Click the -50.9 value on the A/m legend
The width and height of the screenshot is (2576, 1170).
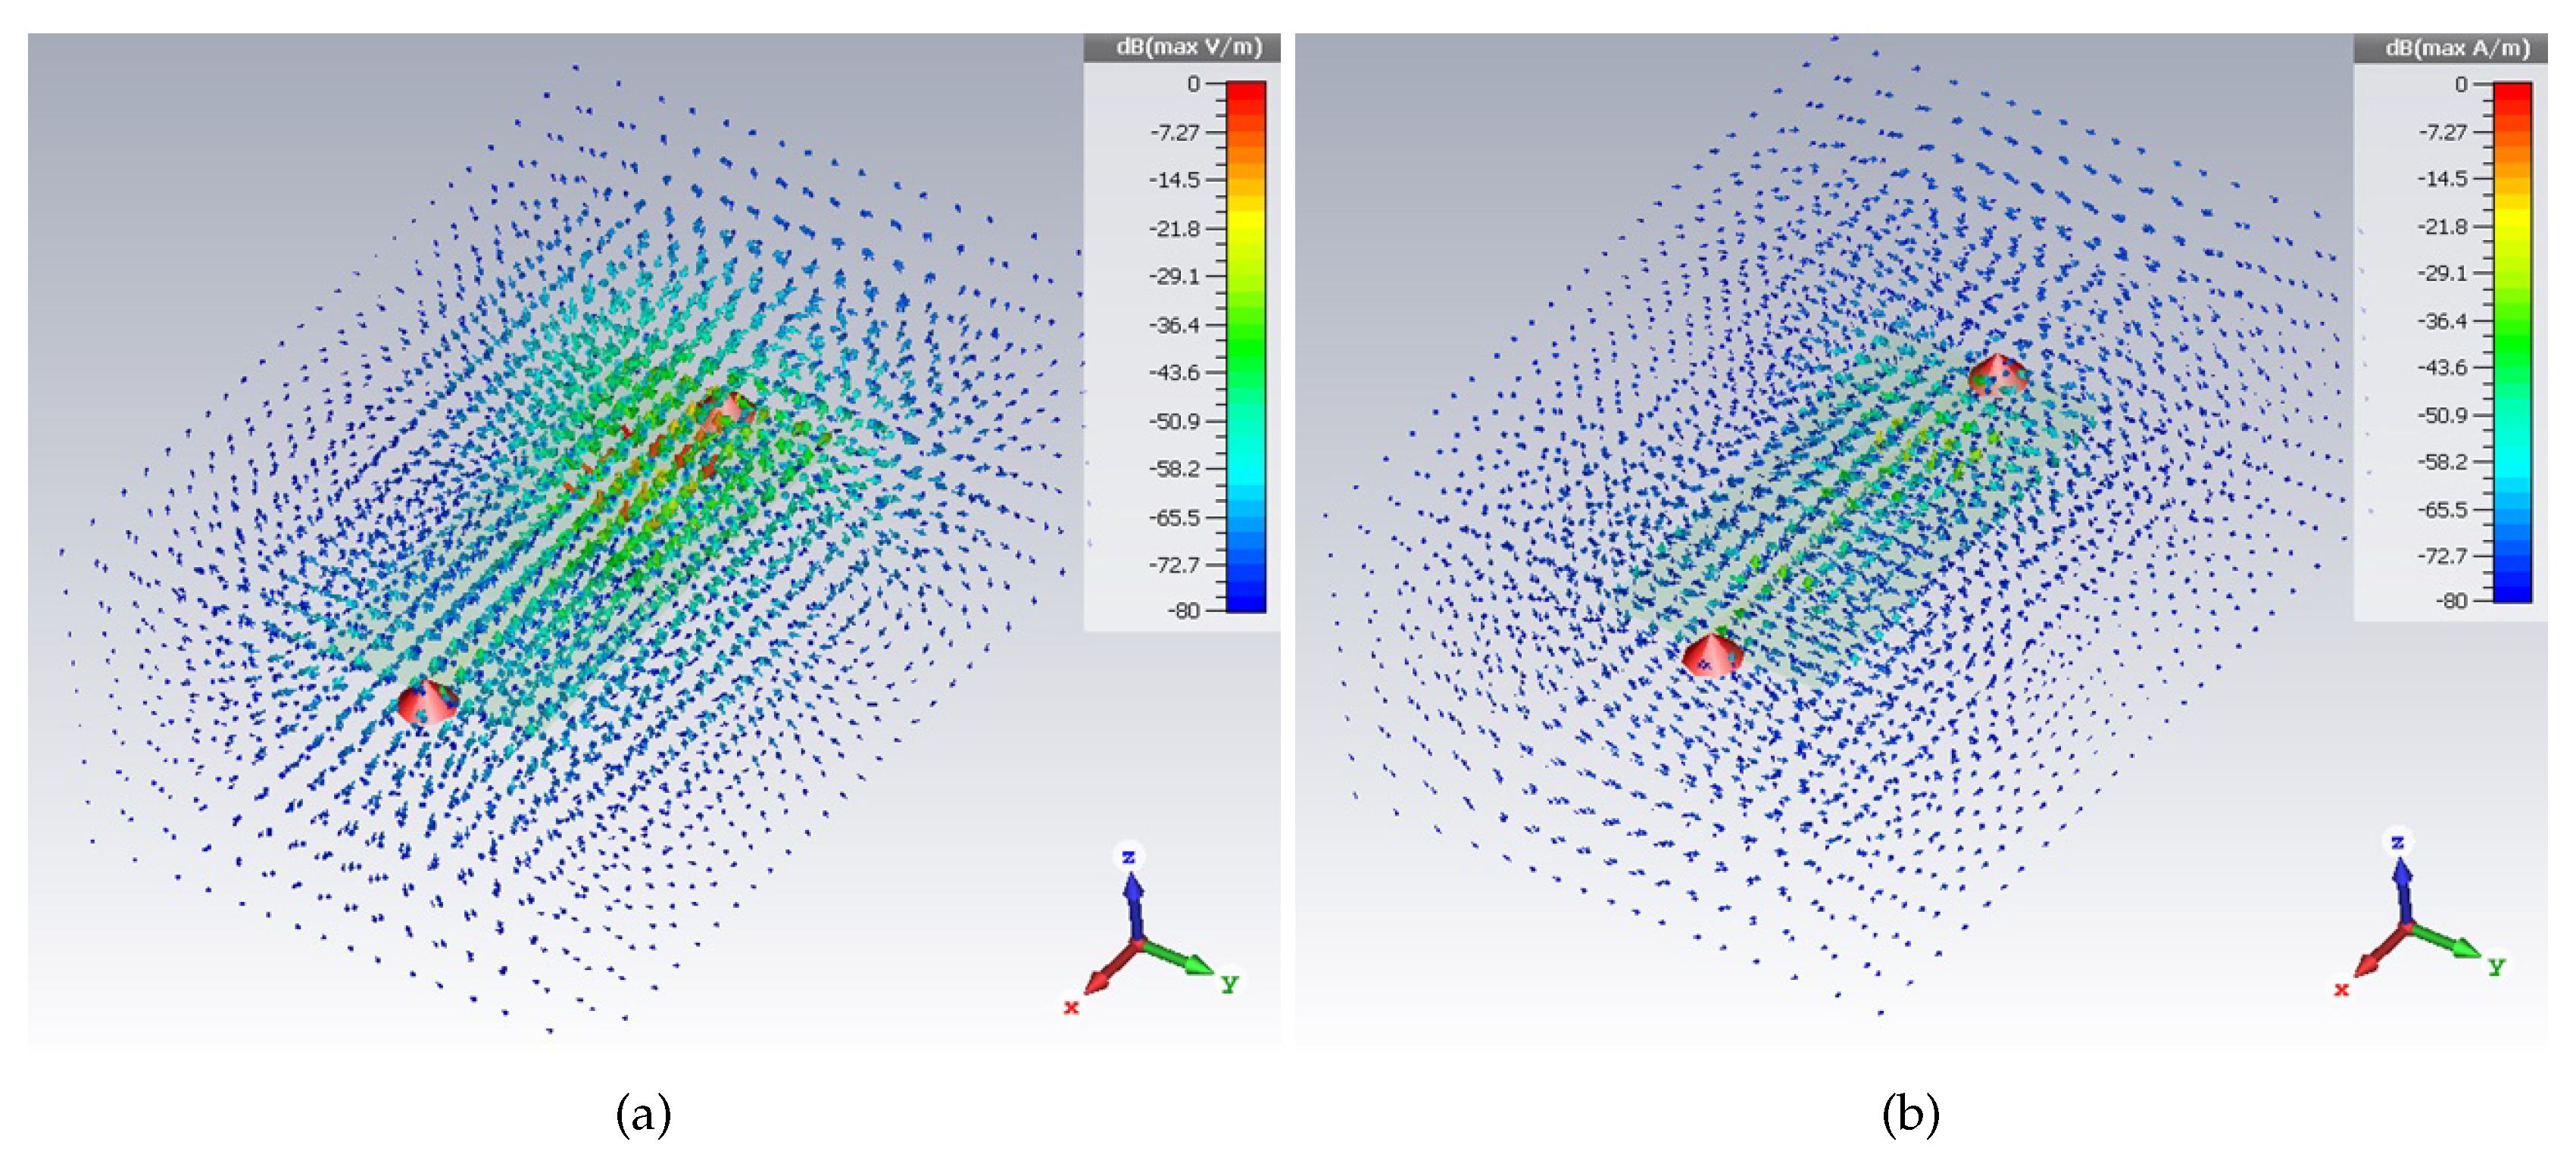pos(2442,415)
